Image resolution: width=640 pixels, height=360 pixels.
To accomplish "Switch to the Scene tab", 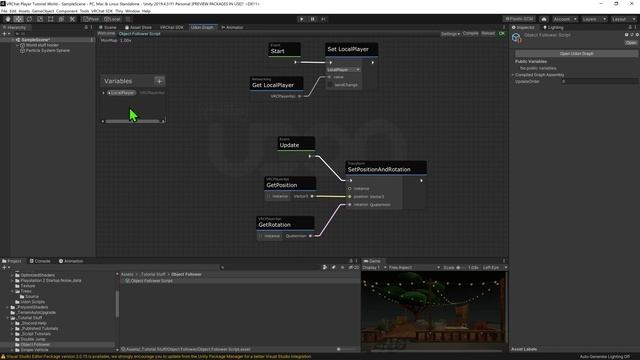I will (107, 27).
